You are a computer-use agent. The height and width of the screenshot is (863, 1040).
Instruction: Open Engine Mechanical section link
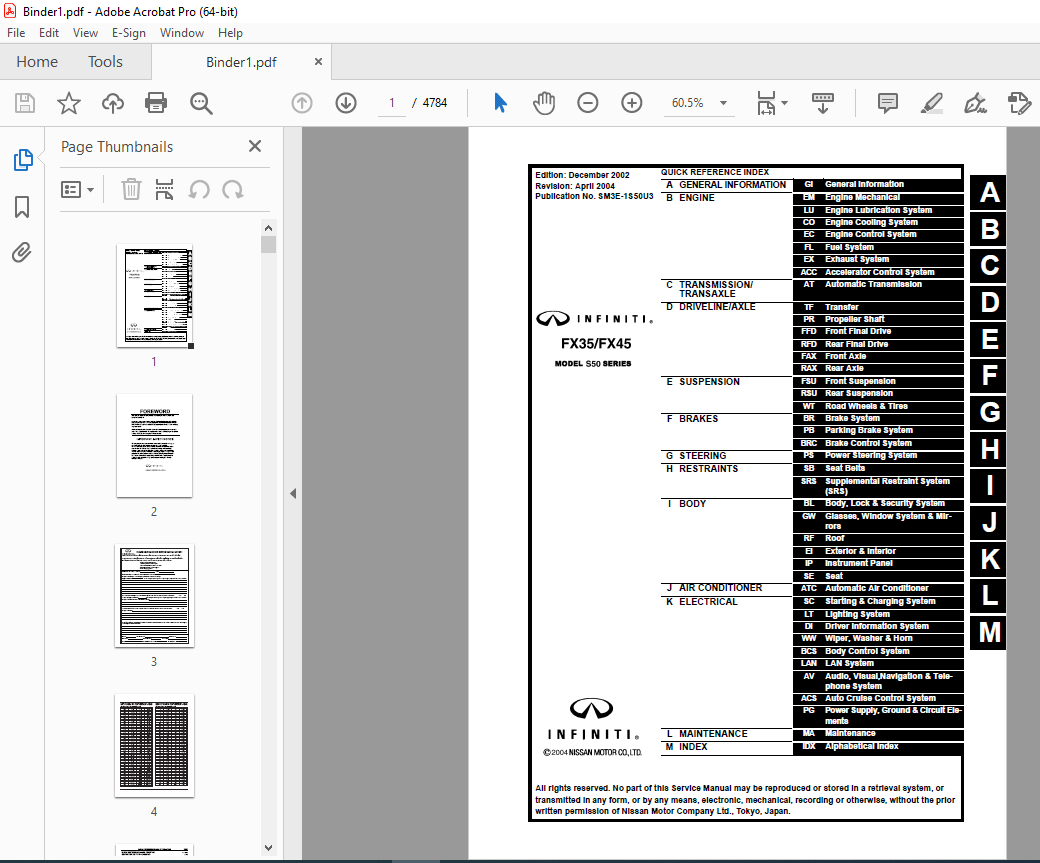878,198
